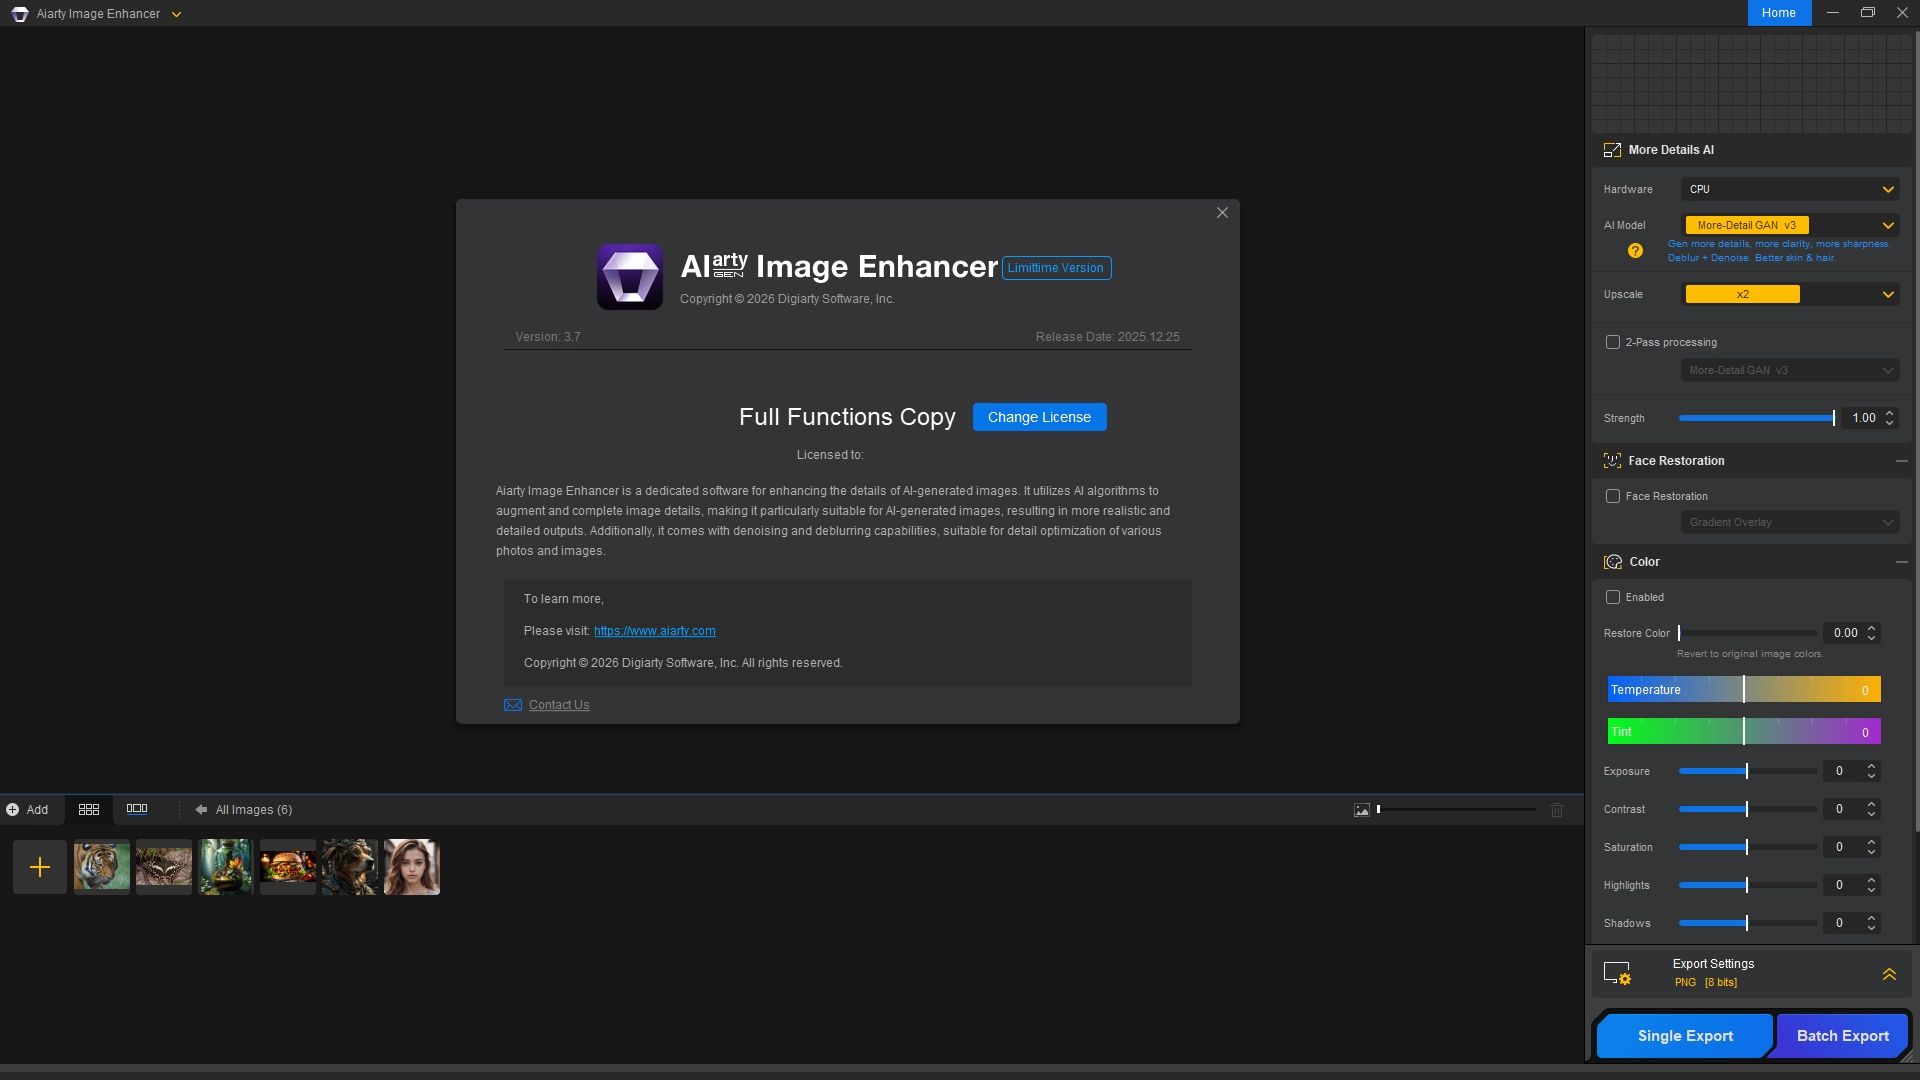1920x1080 pixels.
Task: Open the Home tab
Action: [1779, 13]
